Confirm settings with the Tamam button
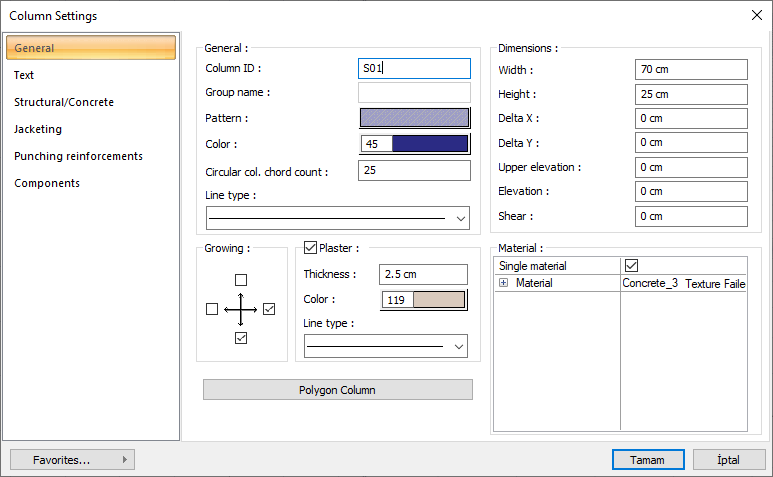Screen dimensions: 773x477 pos(648,460)
